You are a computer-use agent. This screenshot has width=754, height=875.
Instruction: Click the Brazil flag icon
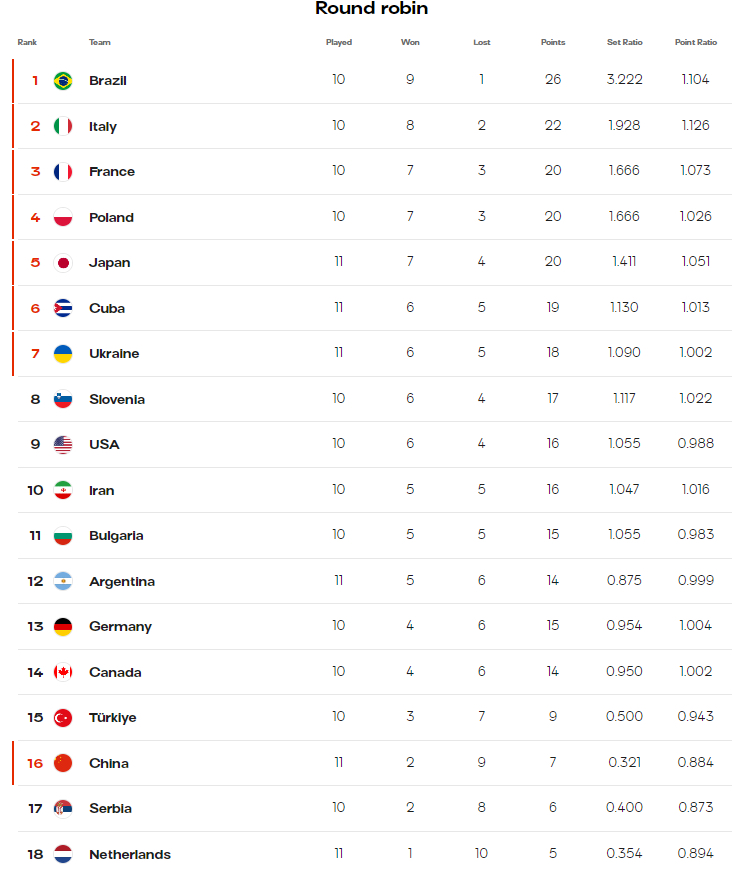coord(63,80)
